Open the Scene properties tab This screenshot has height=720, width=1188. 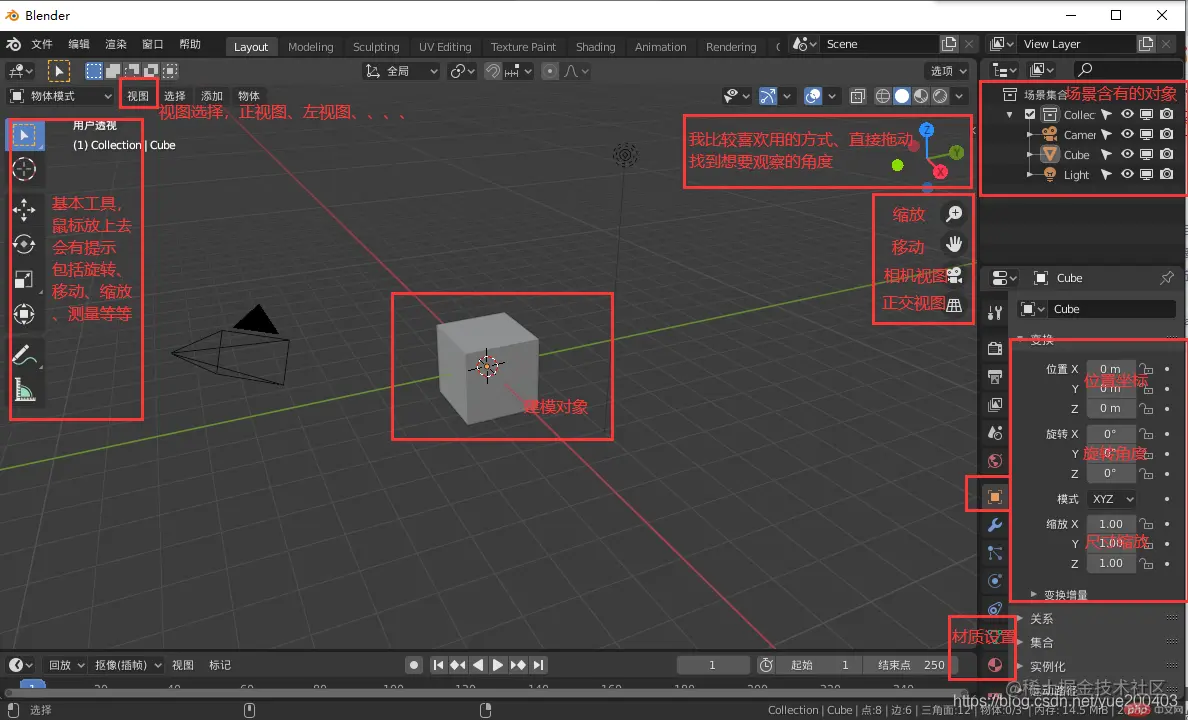[x=995, y=433]
